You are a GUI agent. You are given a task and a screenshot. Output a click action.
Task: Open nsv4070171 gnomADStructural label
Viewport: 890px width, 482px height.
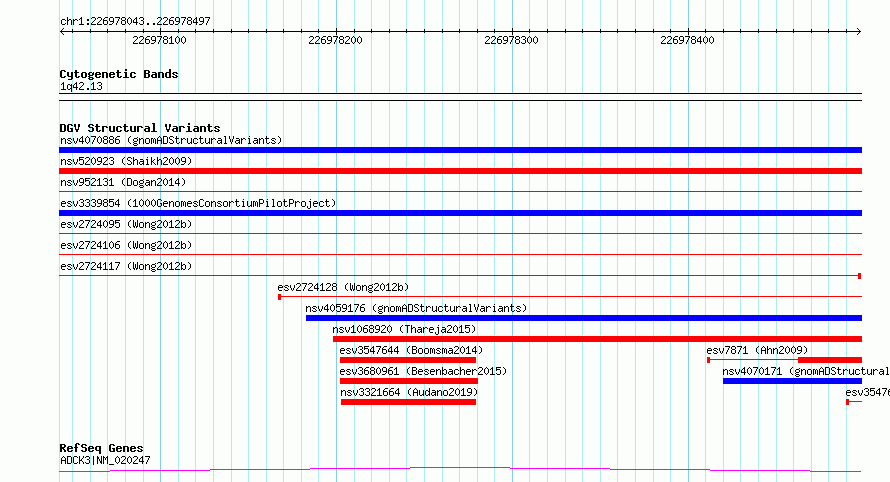point(805,371)
